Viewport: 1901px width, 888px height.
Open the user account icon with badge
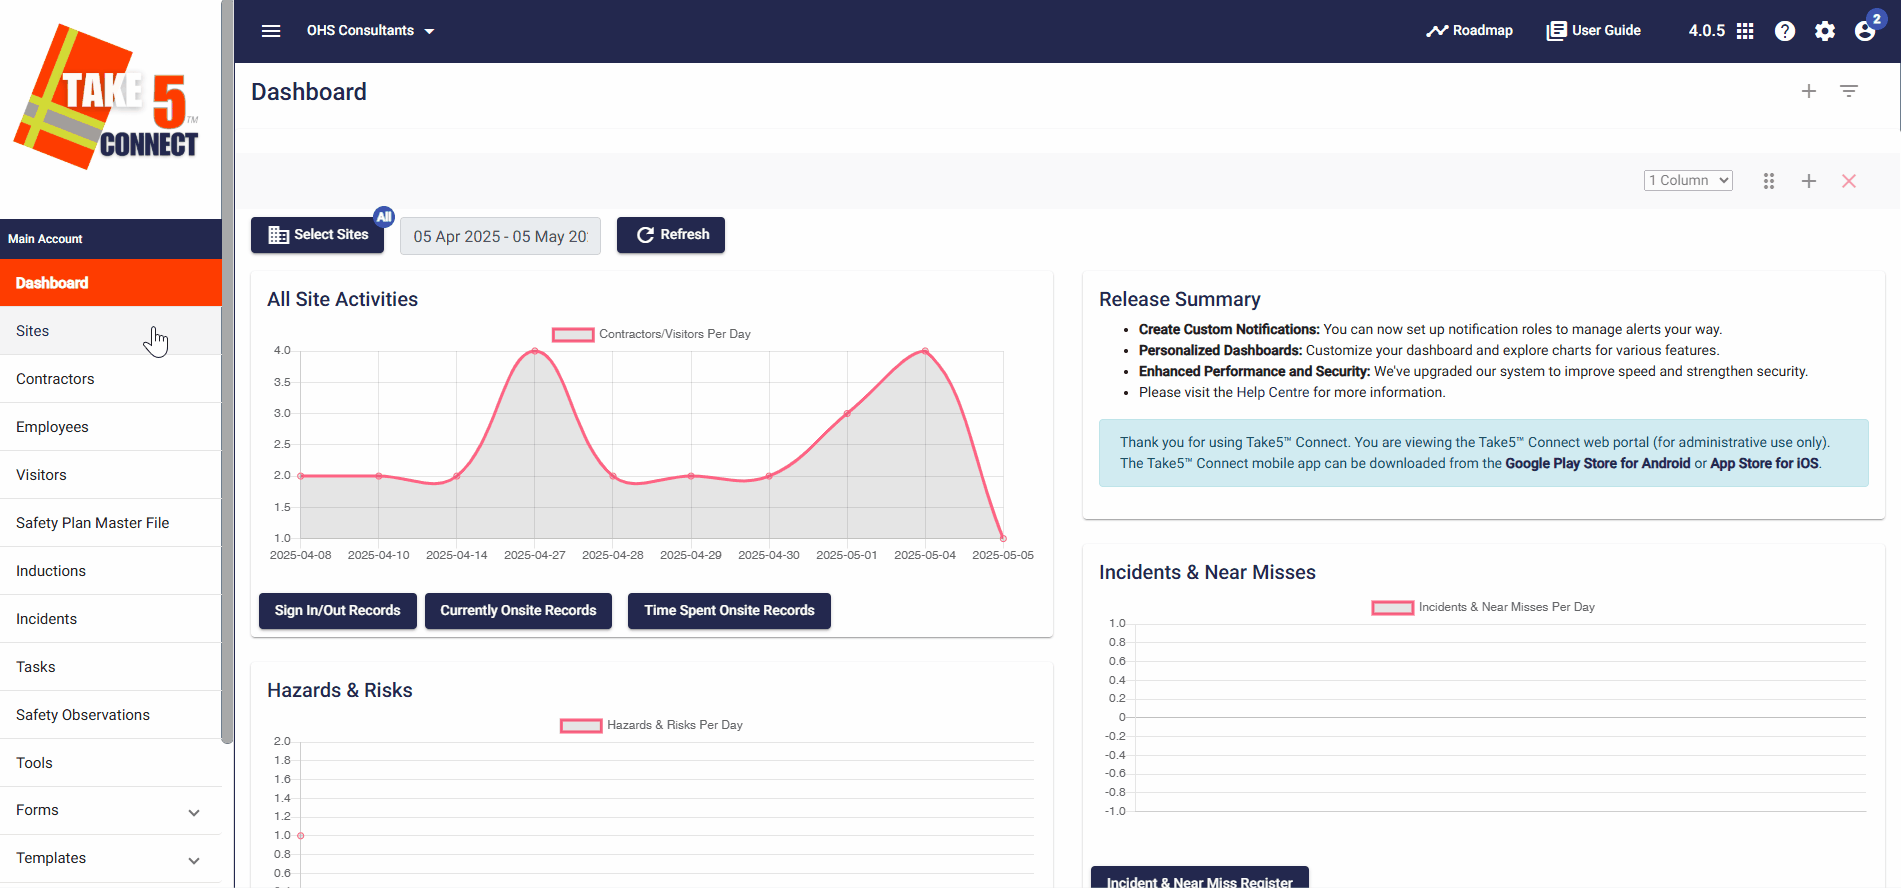pyautogui.click(x=1866, y=29)
